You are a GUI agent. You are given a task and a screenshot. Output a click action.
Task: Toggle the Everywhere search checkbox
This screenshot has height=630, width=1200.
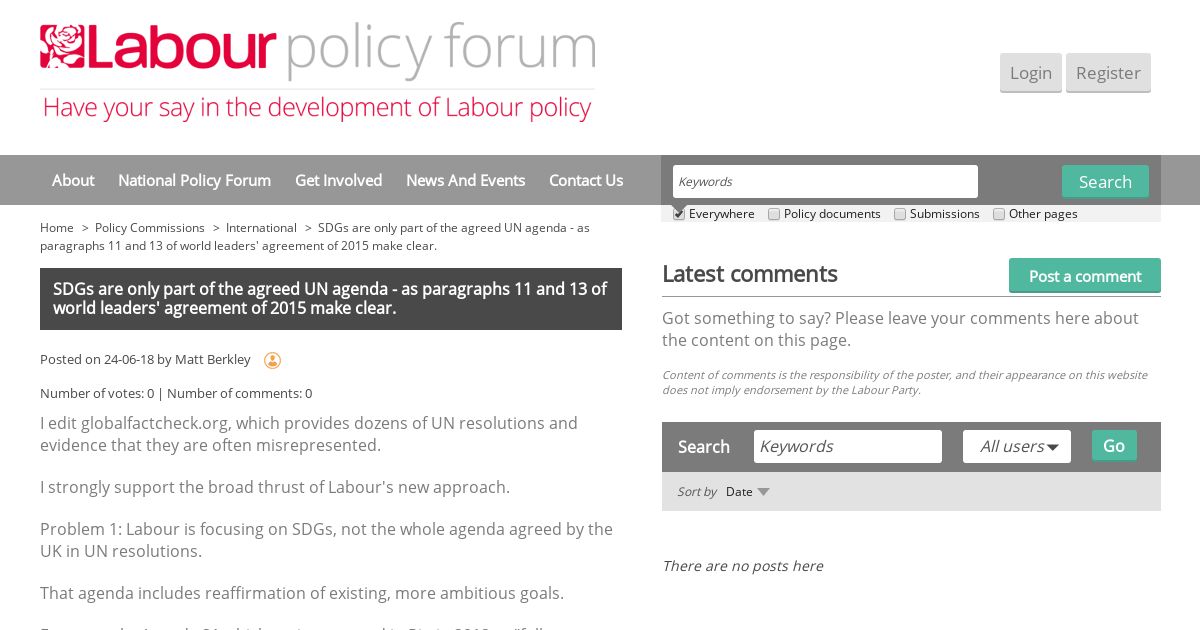point(679,214)
